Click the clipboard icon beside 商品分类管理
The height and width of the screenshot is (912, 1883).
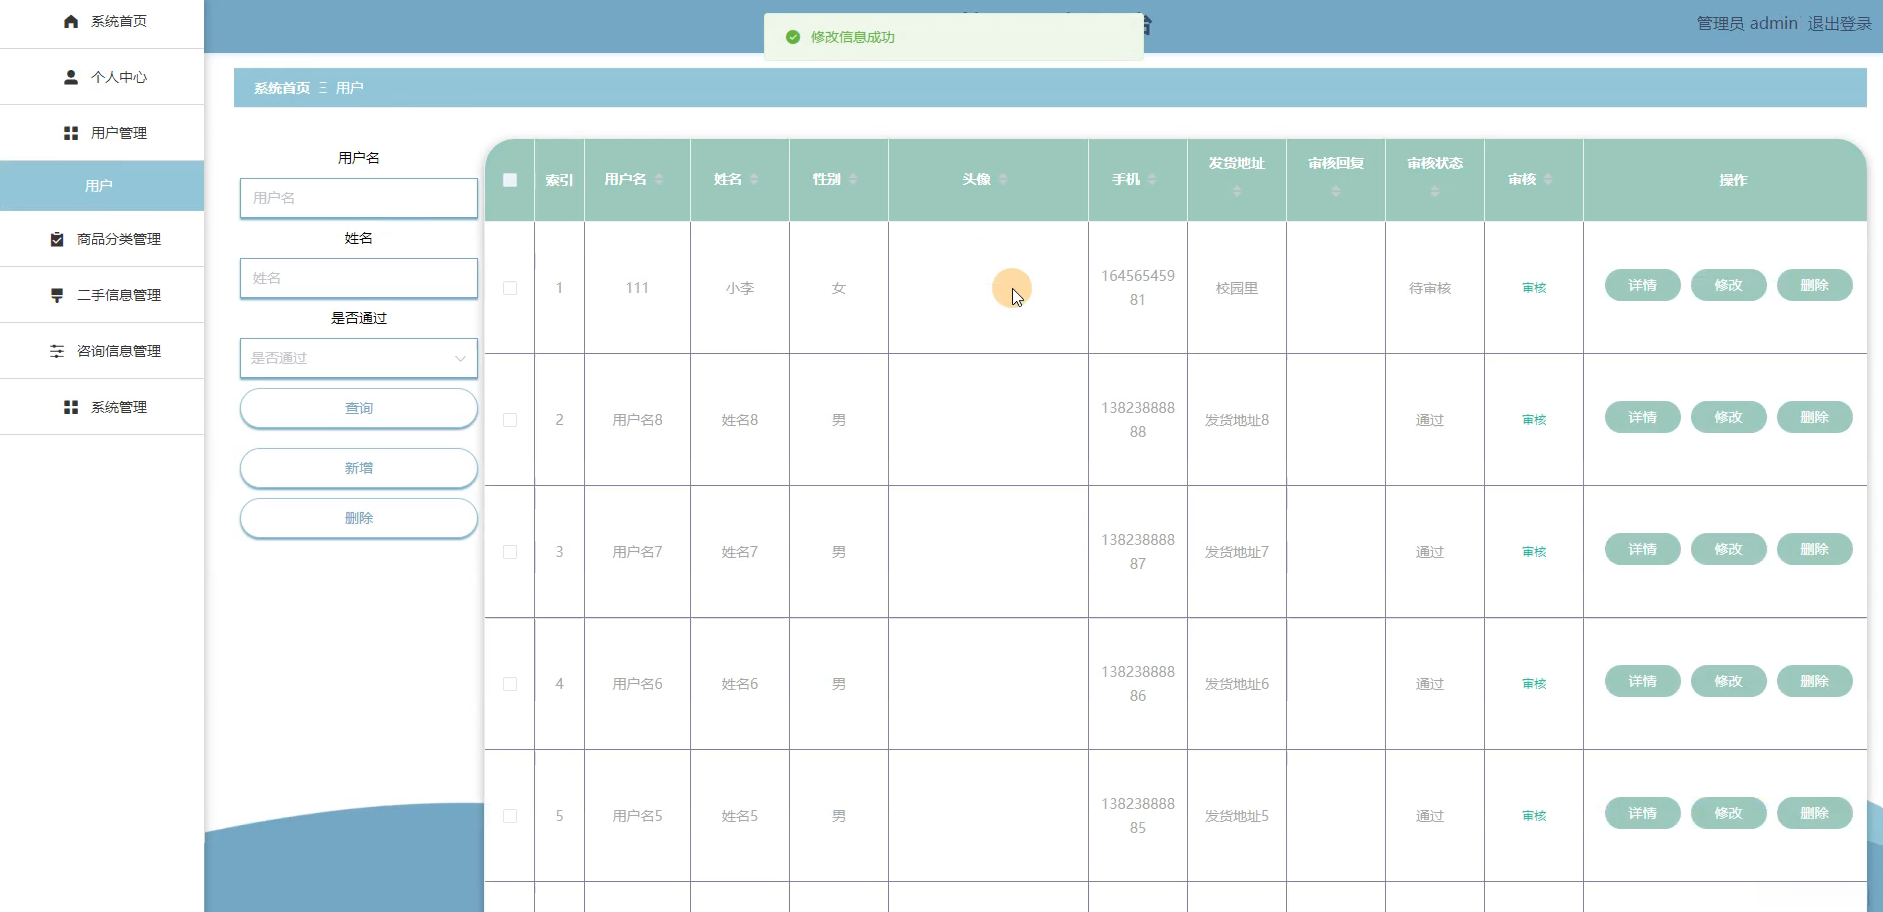point(57,239)
